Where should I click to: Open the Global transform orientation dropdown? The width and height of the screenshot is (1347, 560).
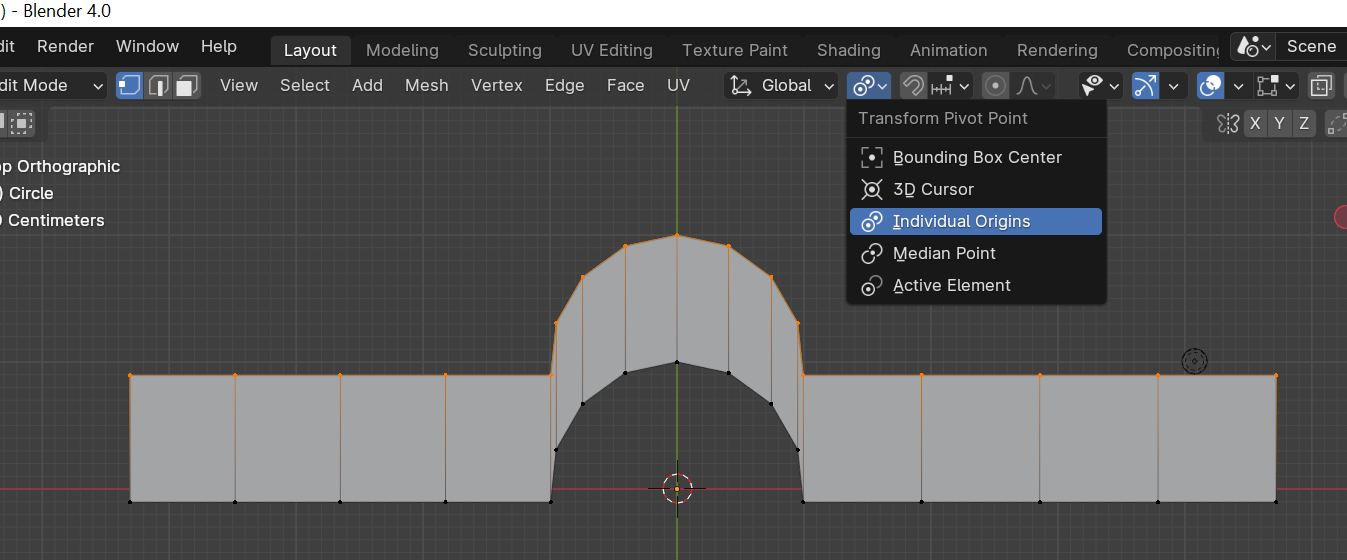tap(783, 86)
